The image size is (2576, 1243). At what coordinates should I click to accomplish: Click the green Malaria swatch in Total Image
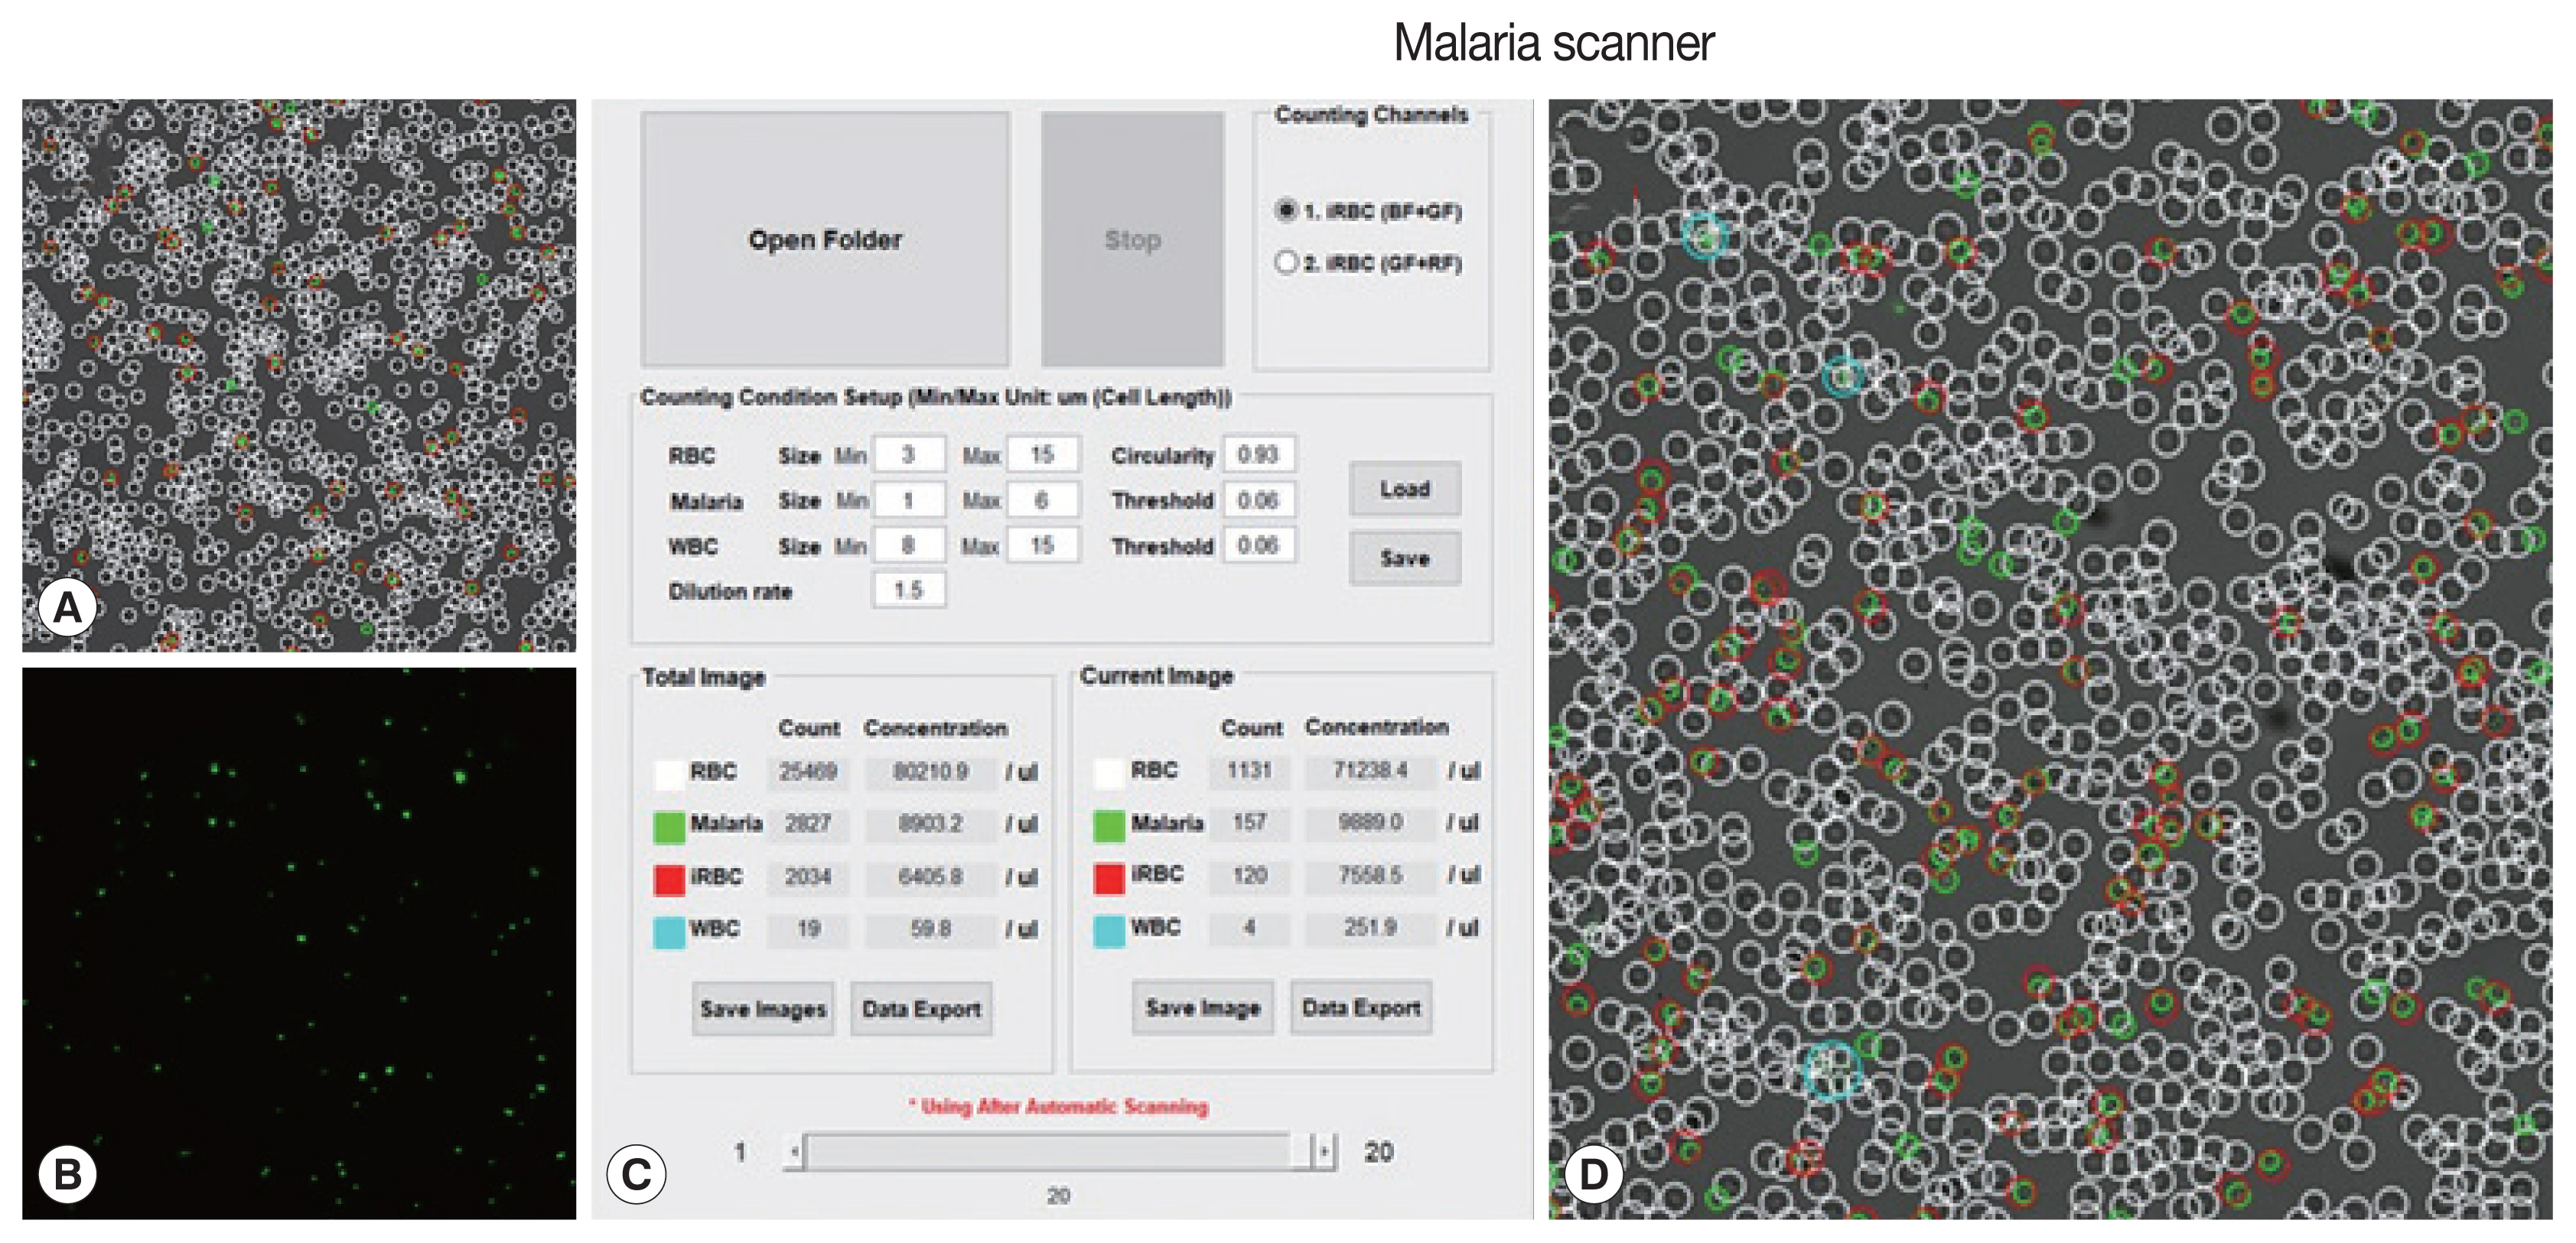[669, 826]
